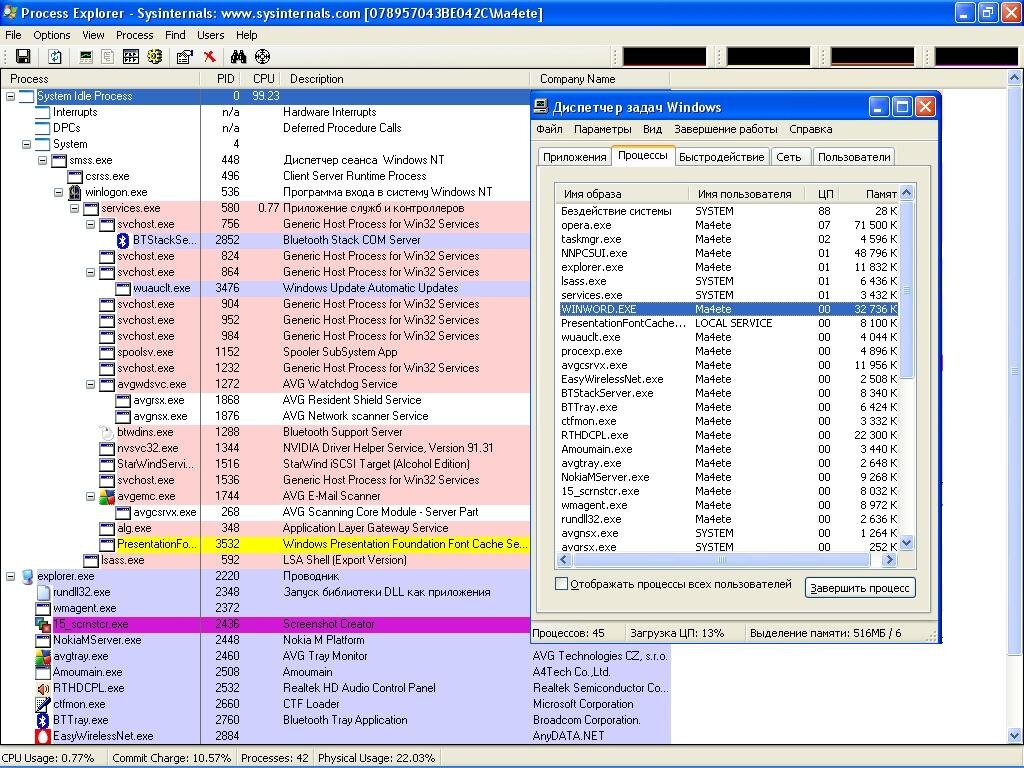The width and height of the screenshot is (1024, 768).
Task: Sort by the Имя образа column header
Action: coord(622,194)
